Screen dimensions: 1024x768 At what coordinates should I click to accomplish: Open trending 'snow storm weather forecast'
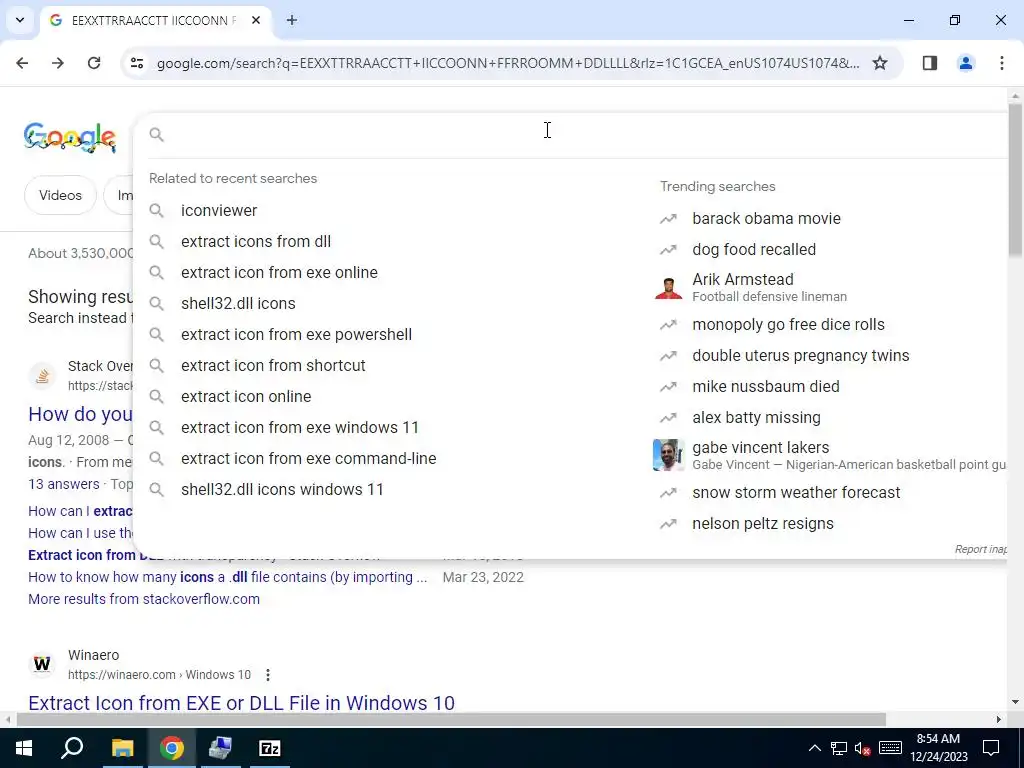pos(796,492)
